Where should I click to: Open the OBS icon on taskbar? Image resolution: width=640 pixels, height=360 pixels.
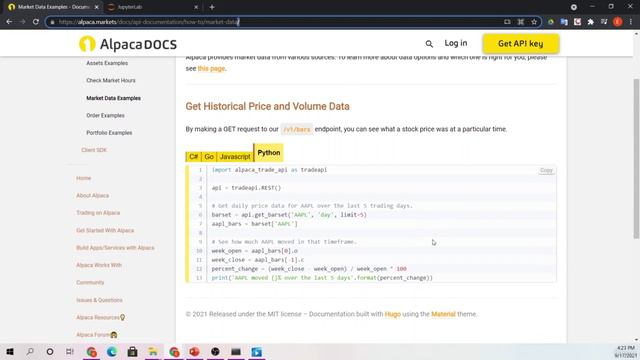[215, 351]
